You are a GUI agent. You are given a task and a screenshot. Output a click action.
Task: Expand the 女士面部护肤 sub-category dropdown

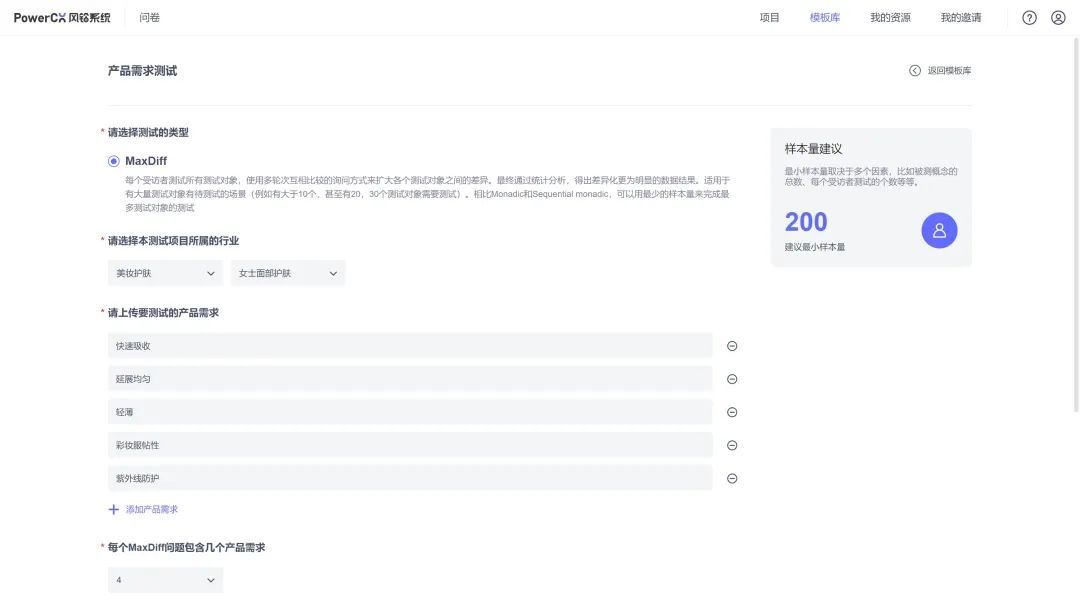pos(288,273)
